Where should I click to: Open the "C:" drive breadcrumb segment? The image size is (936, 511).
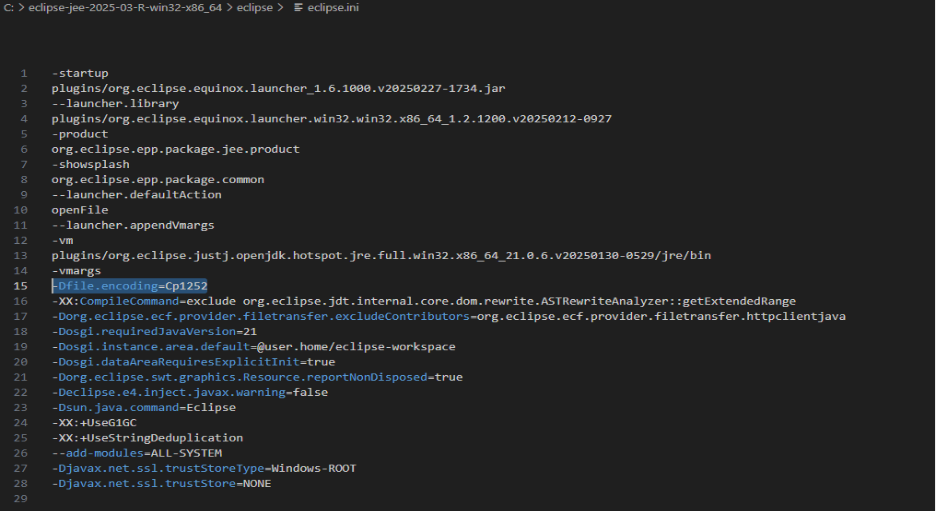(x=9, y=8)
